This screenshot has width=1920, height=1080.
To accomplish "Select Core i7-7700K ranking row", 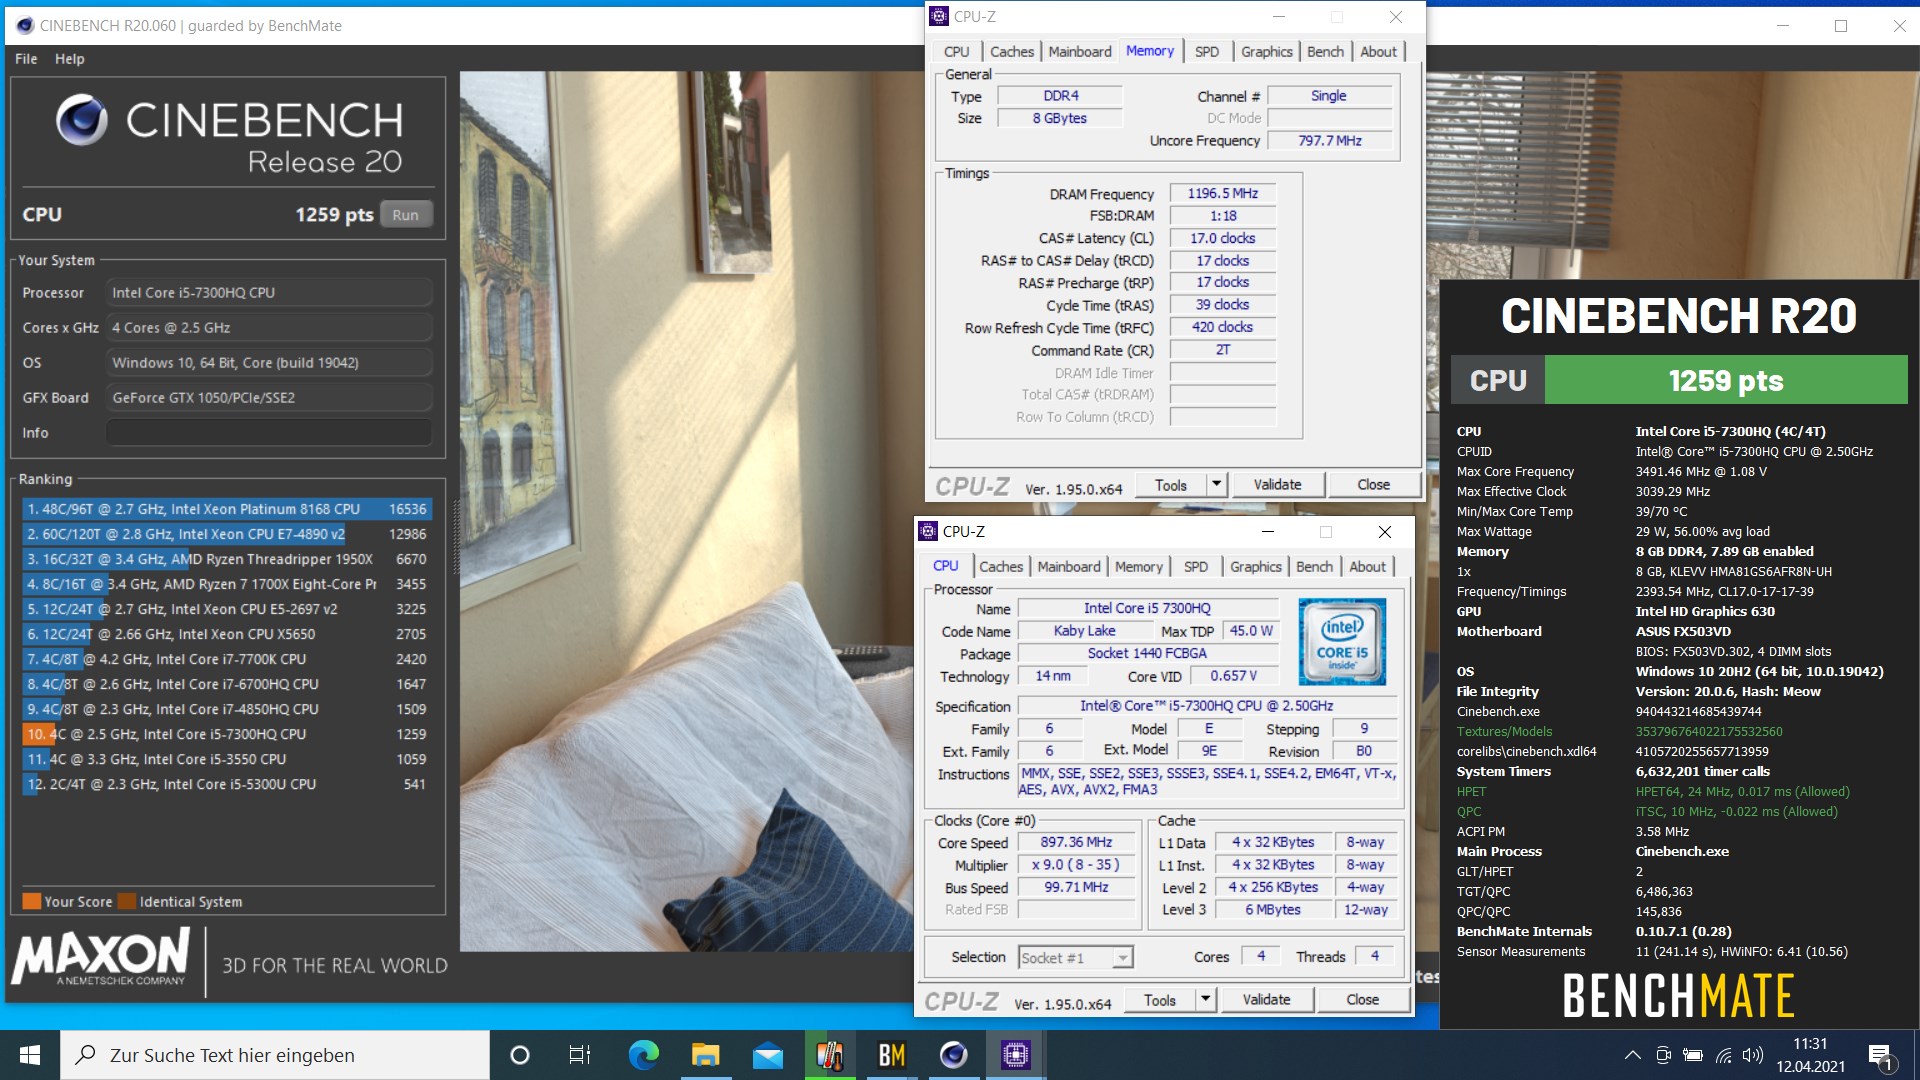I will (227, 659).
